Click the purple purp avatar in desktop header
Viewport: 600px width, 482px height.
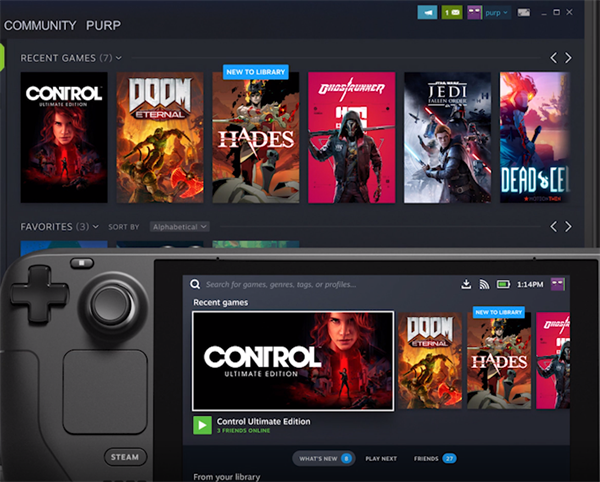pos(474,13)
